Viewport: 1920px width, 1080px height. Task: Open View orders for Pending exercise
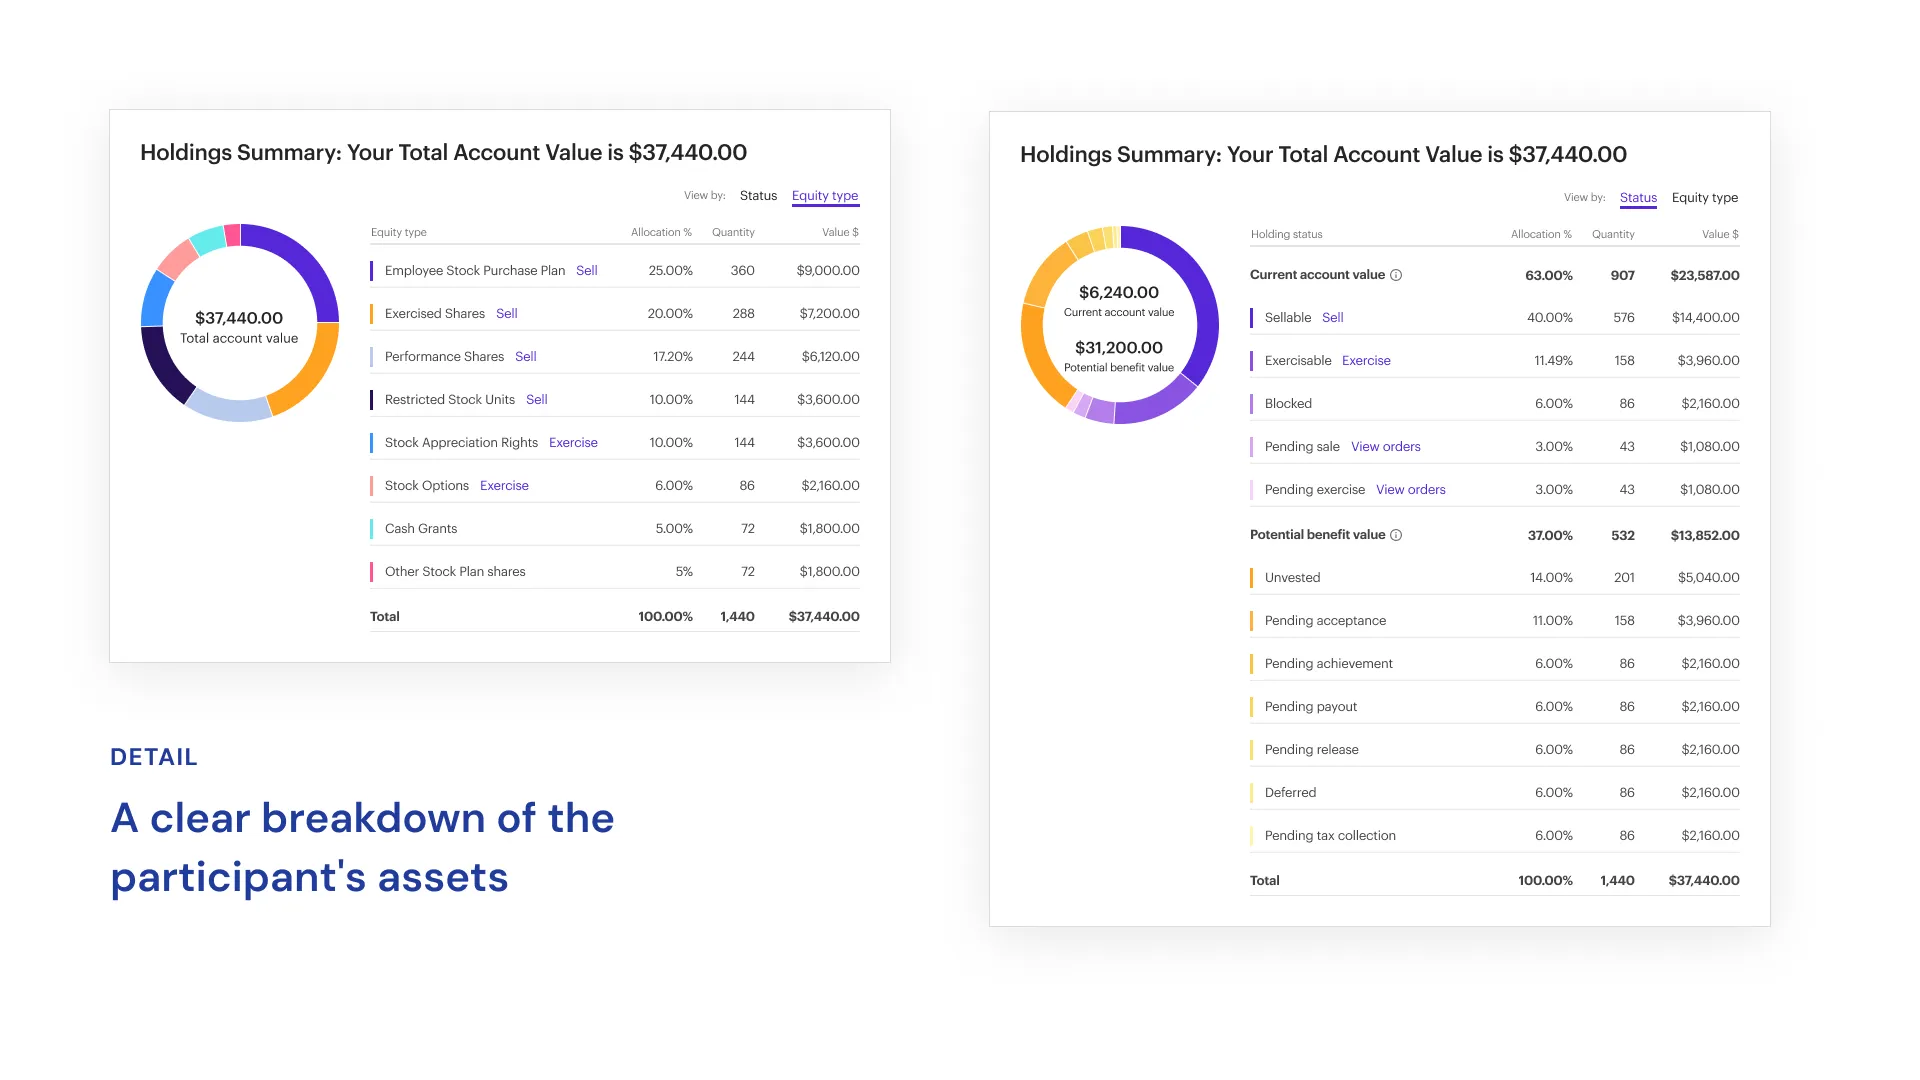pyautogui.click(x=1410, y=490)
